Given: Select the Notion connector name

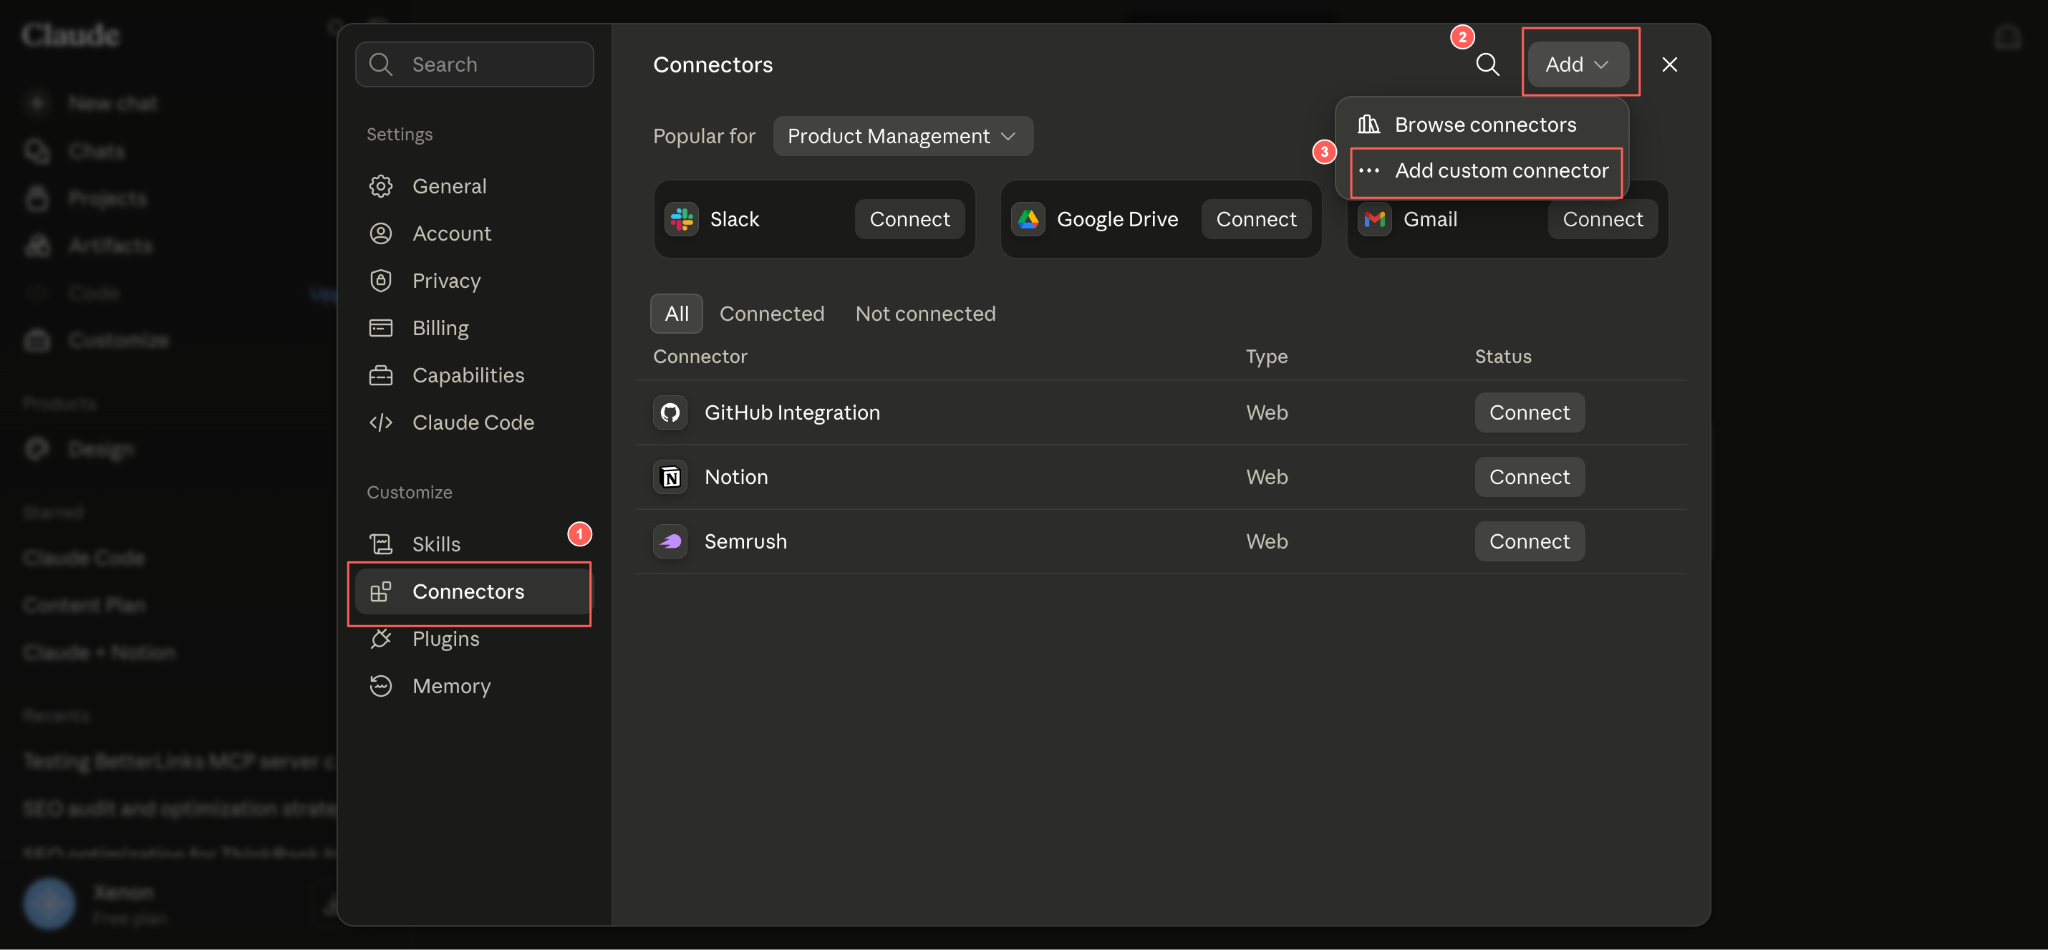Looking at the screenshot, I should point(736,477).
